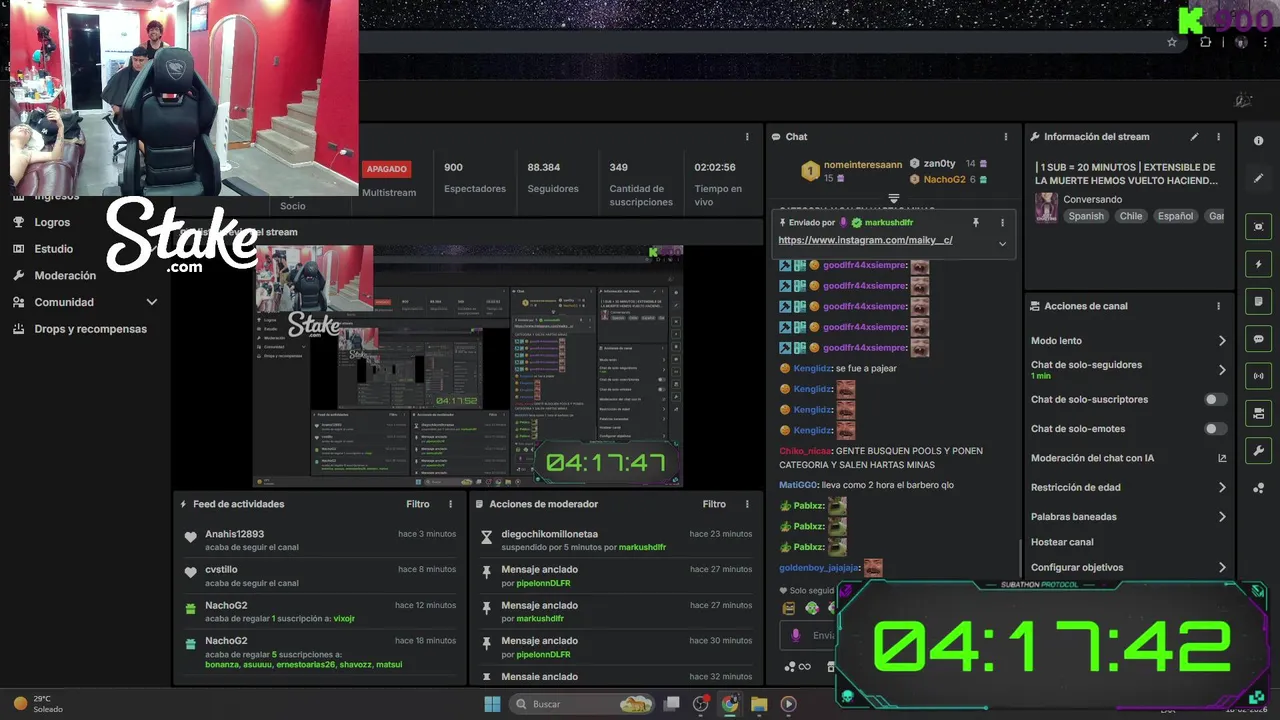Unpin the pinned chat message
Image resolution: width=1280 pixels, height=720 pixels.
coord(976,223)
